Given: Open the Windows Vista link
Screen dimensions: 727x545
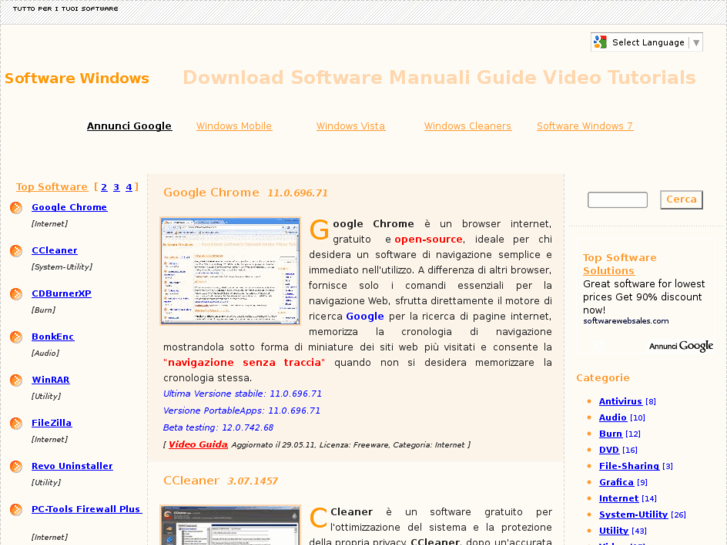Looking at the screenshot, I should (351, 126).
